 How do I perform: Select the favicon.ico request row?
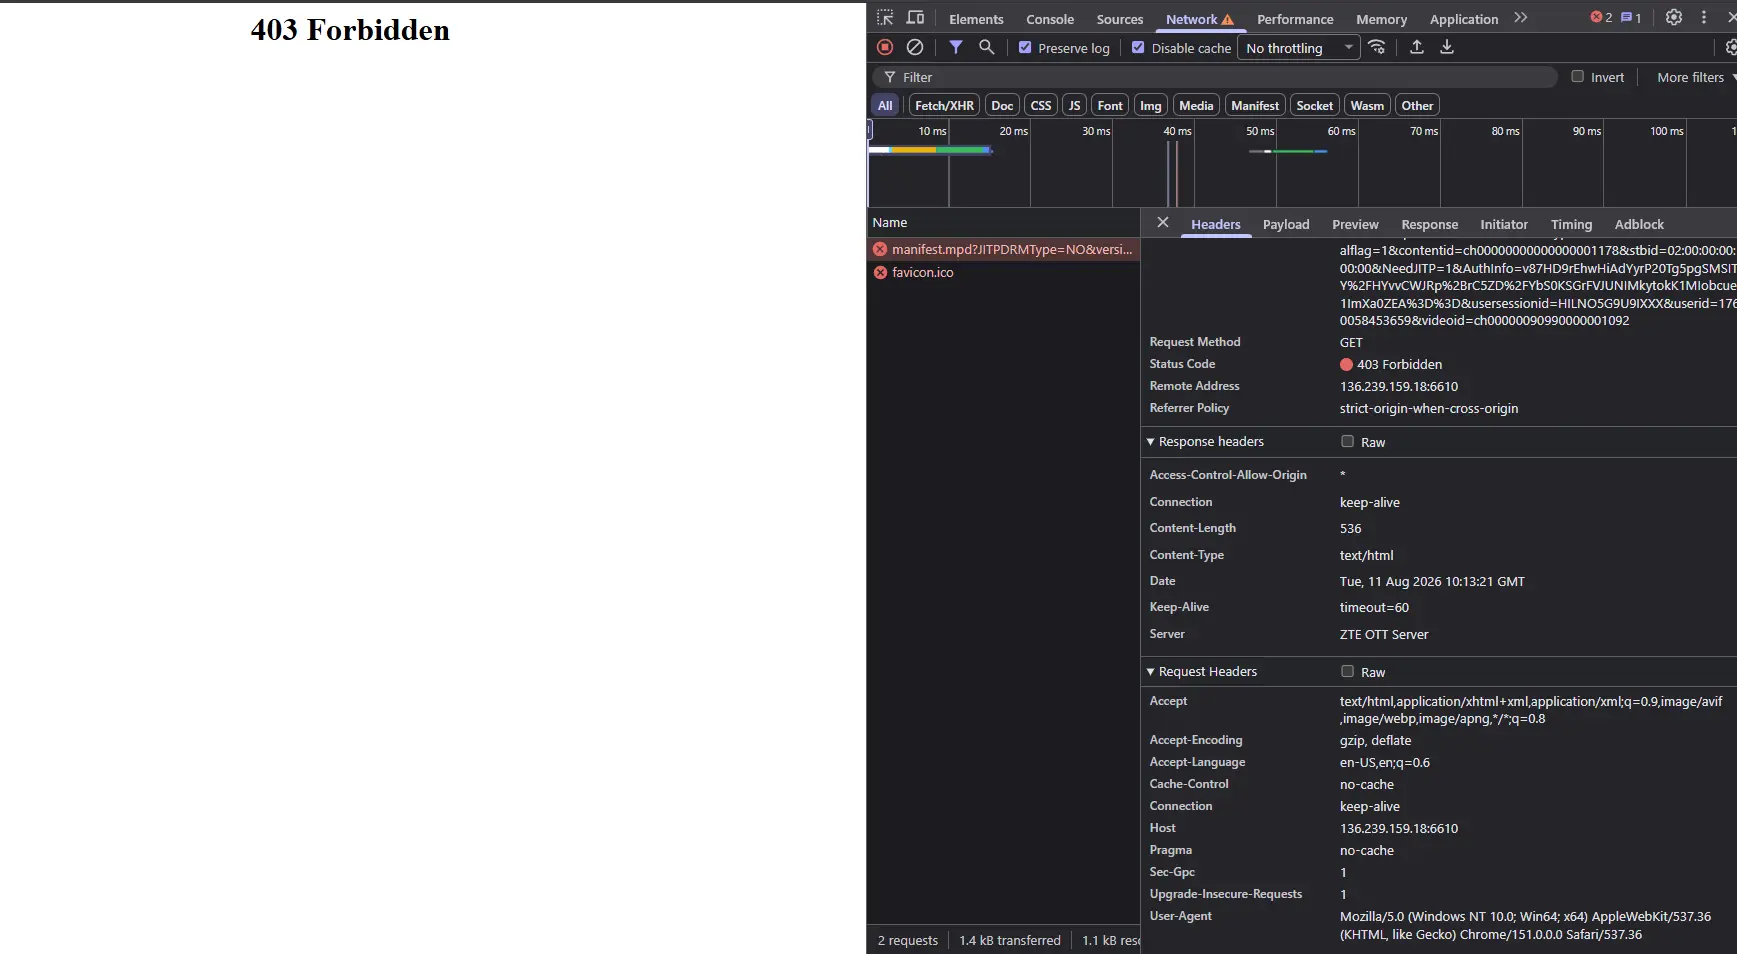coord(1003,272)
